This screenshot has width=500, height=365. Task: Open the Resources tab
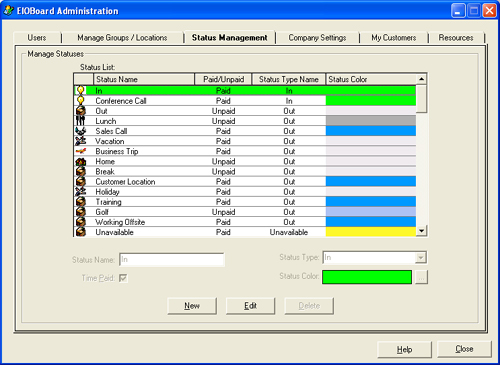456,38
